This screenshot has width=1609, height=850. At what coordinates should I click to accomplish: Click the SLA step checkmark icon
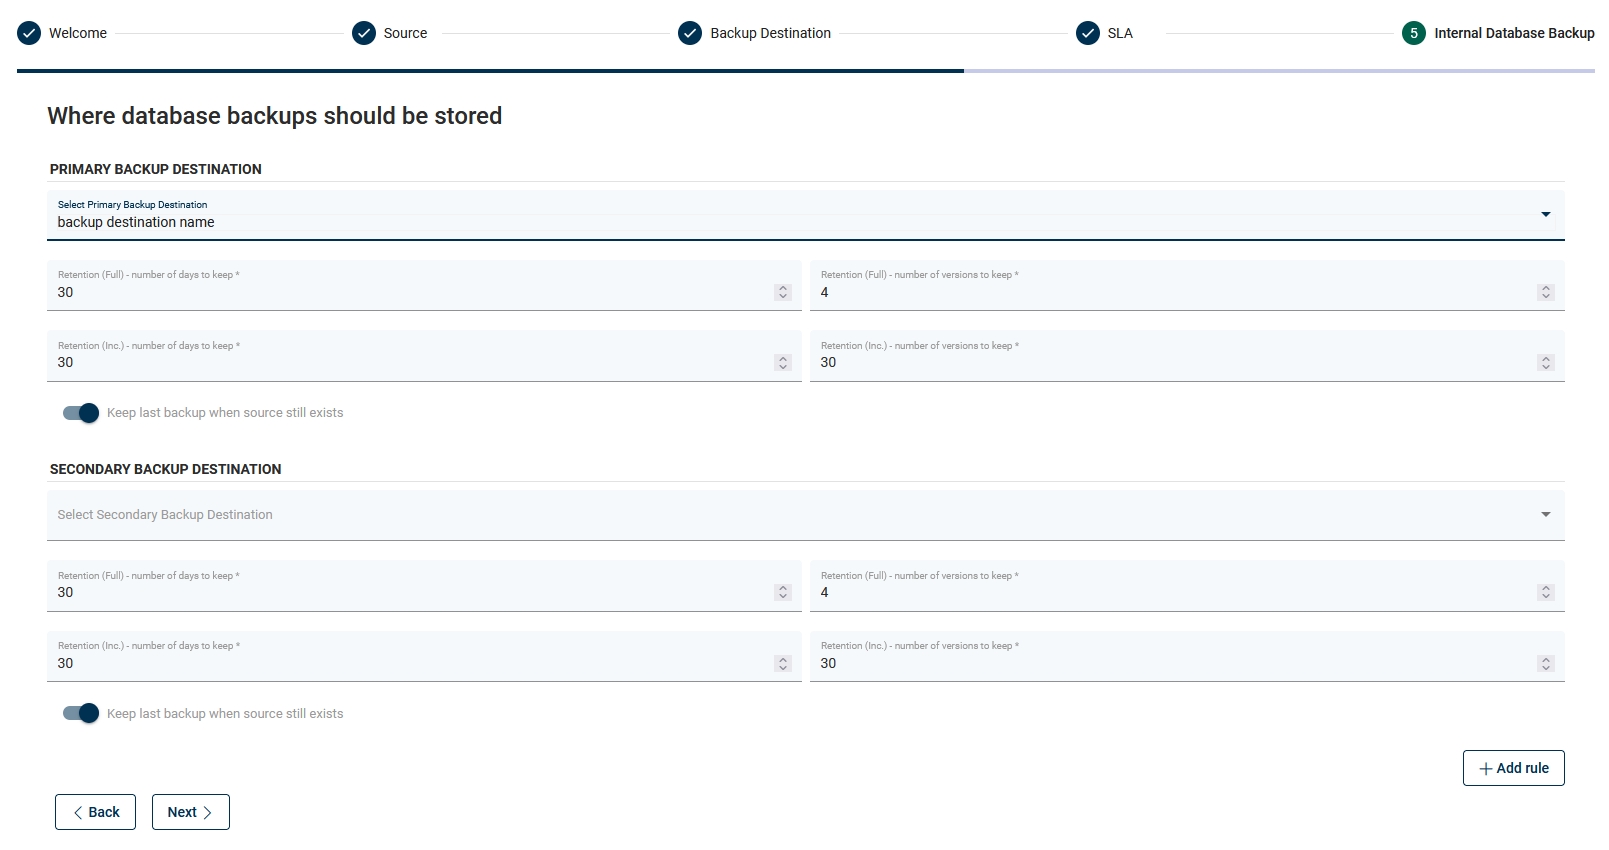pos(1088,33)
